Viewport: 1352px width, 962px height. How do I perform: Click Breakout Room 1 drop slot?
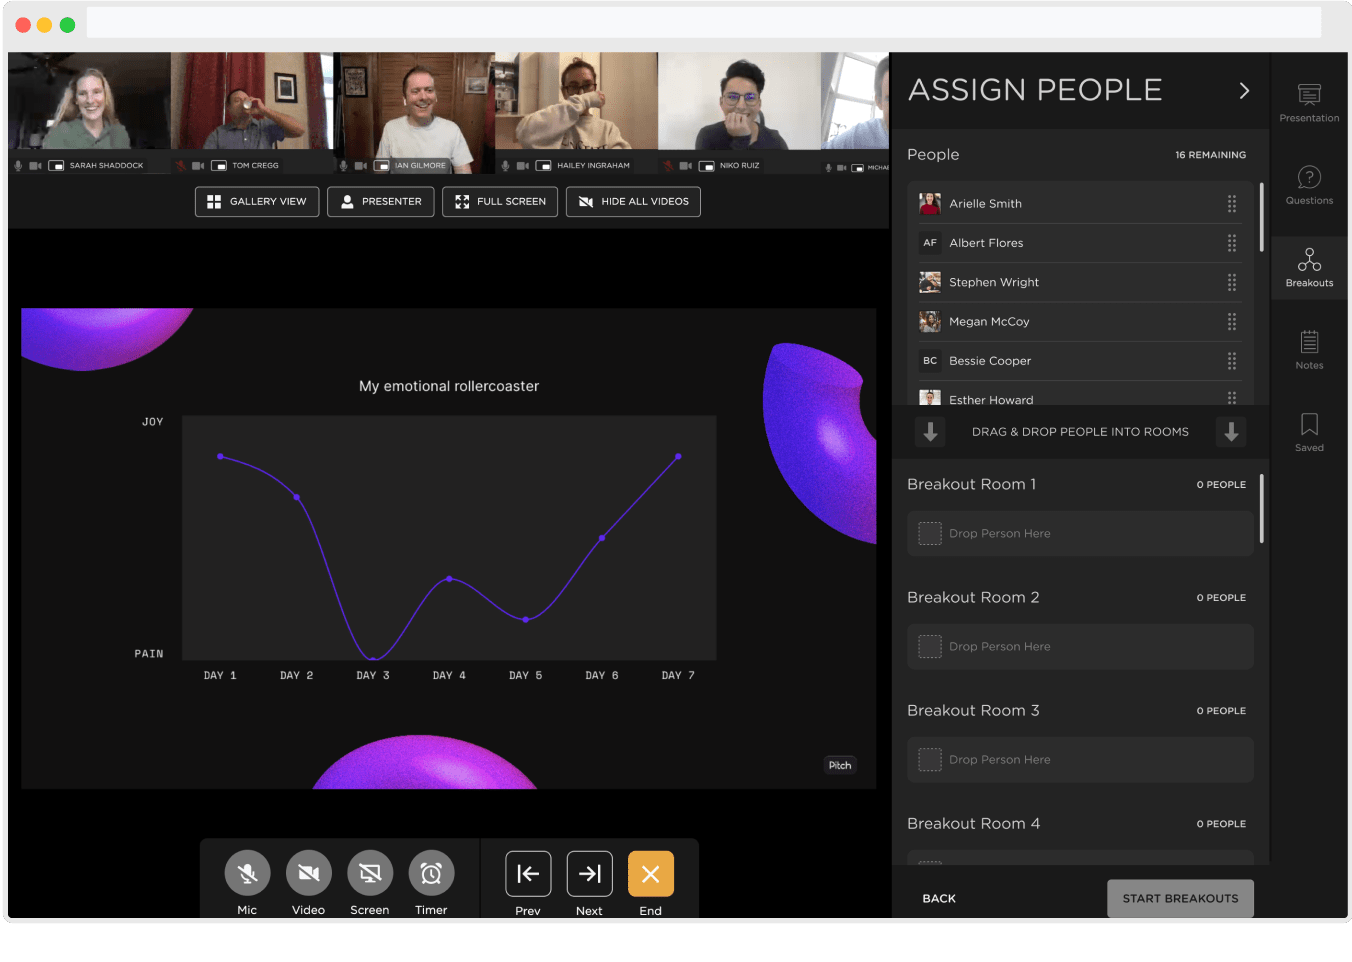1080,534
